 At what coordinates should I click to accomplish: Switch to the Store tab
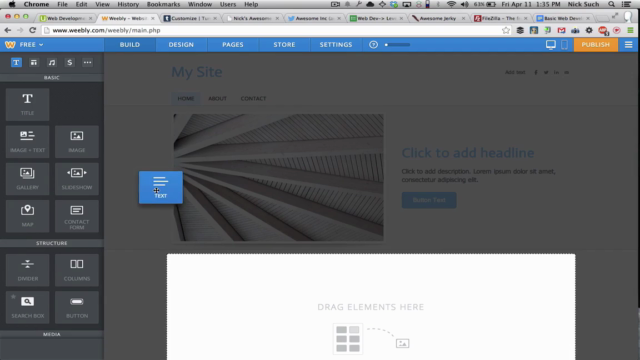point(284,44)
